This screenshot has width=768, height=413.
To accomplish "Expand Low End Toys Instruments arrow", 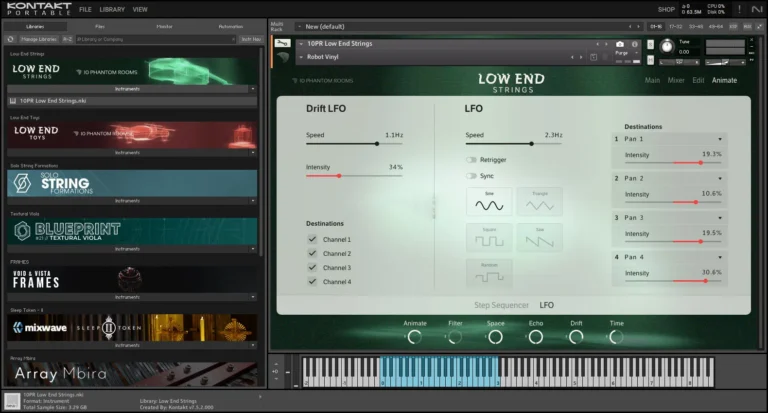I will pyautogui.click(x=253, y=152).
